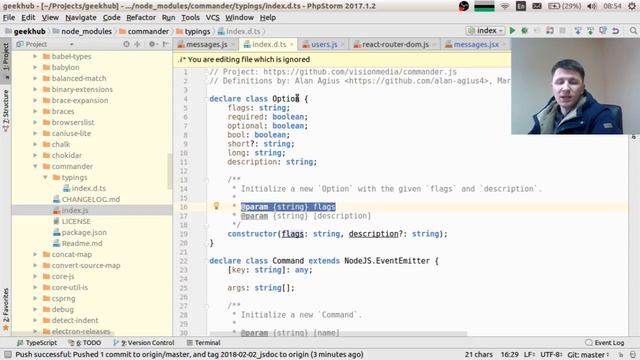Click Git: master branch widget
Screen dimensions: 640x360
(x=588, y=354)
